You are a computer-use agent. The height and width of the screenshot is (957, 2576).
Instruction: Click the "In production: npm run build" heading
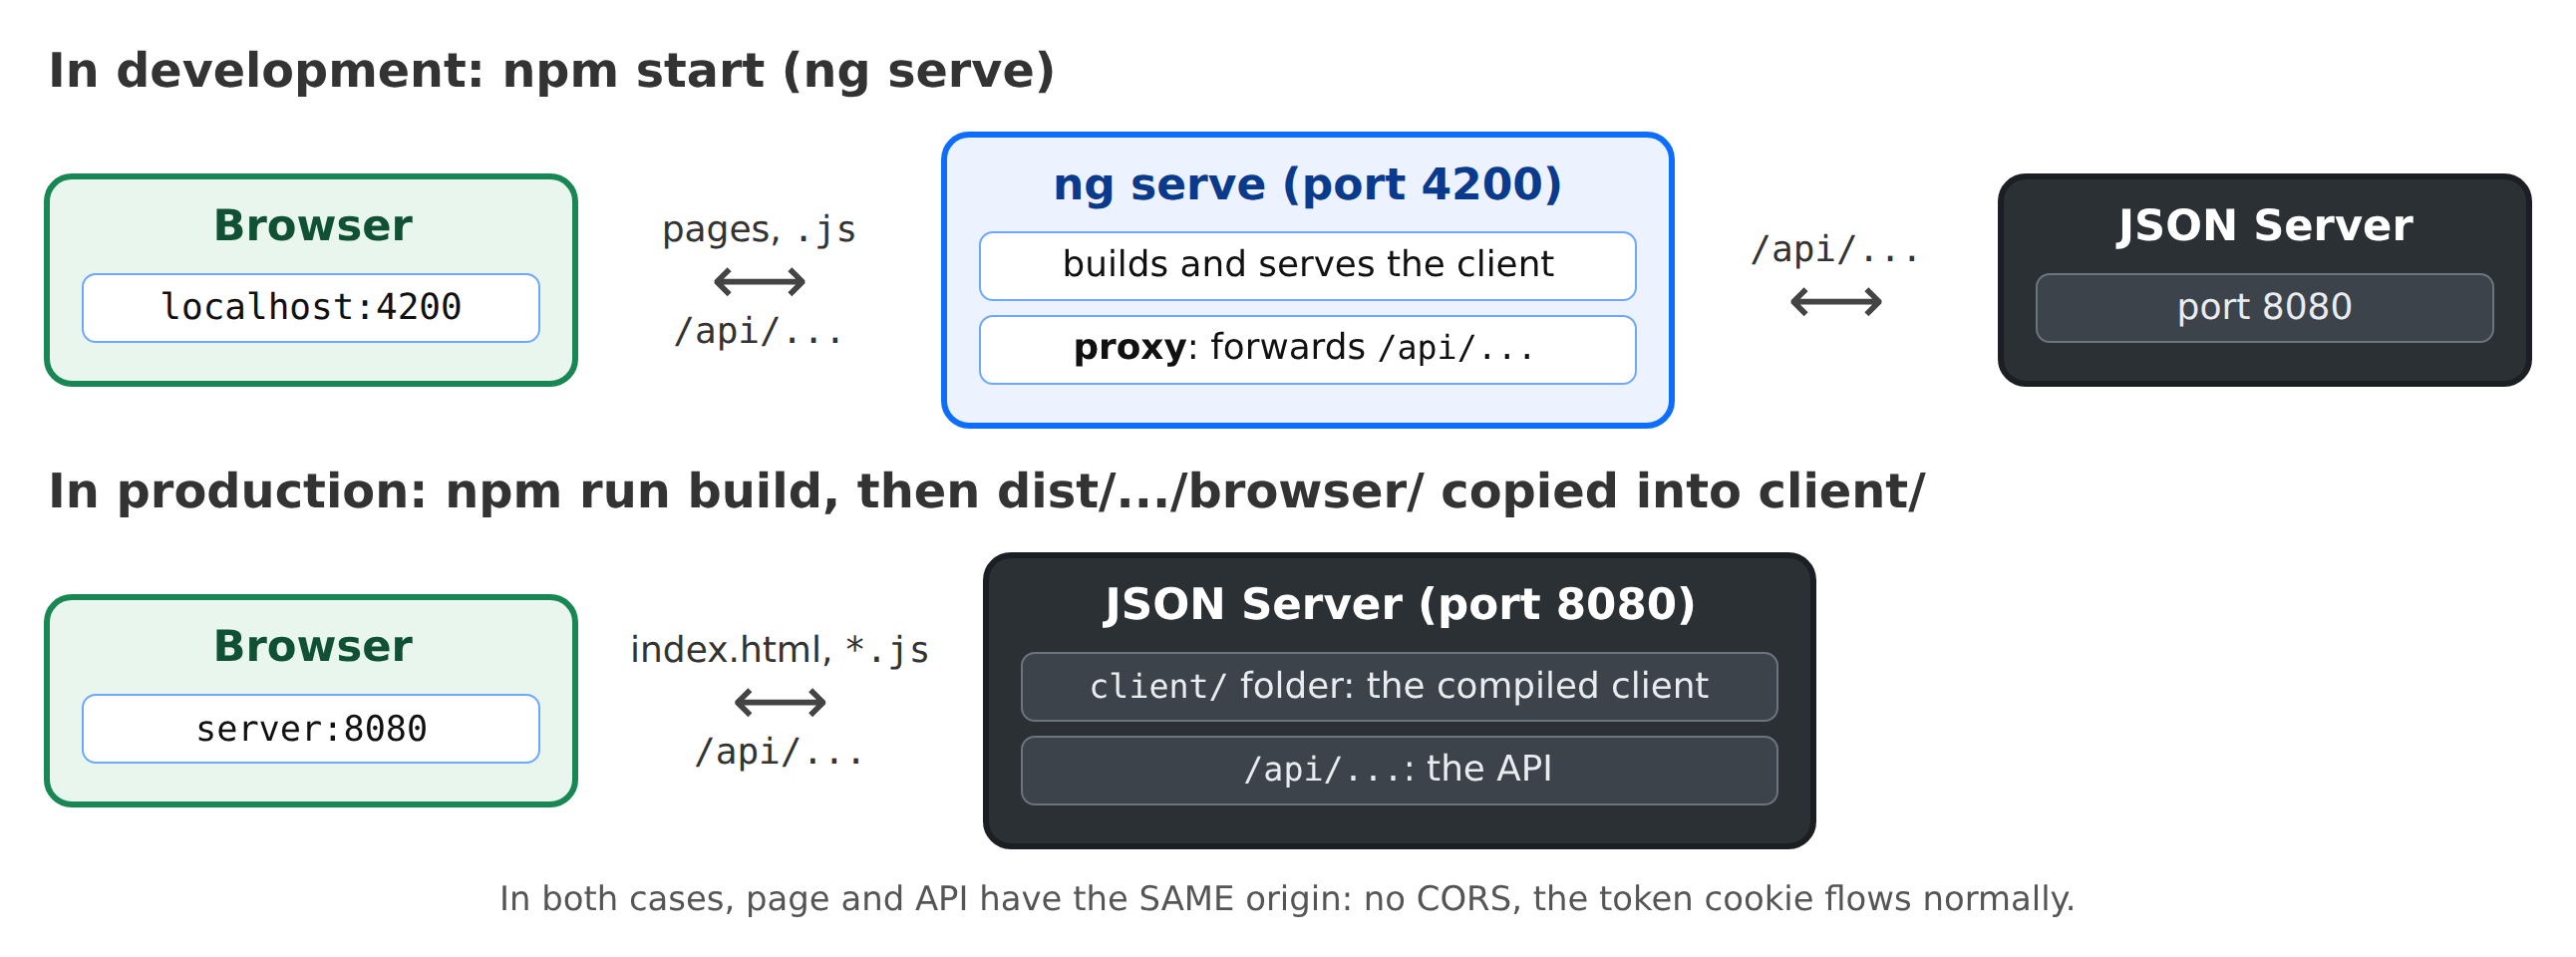click(x=986, y=492)
